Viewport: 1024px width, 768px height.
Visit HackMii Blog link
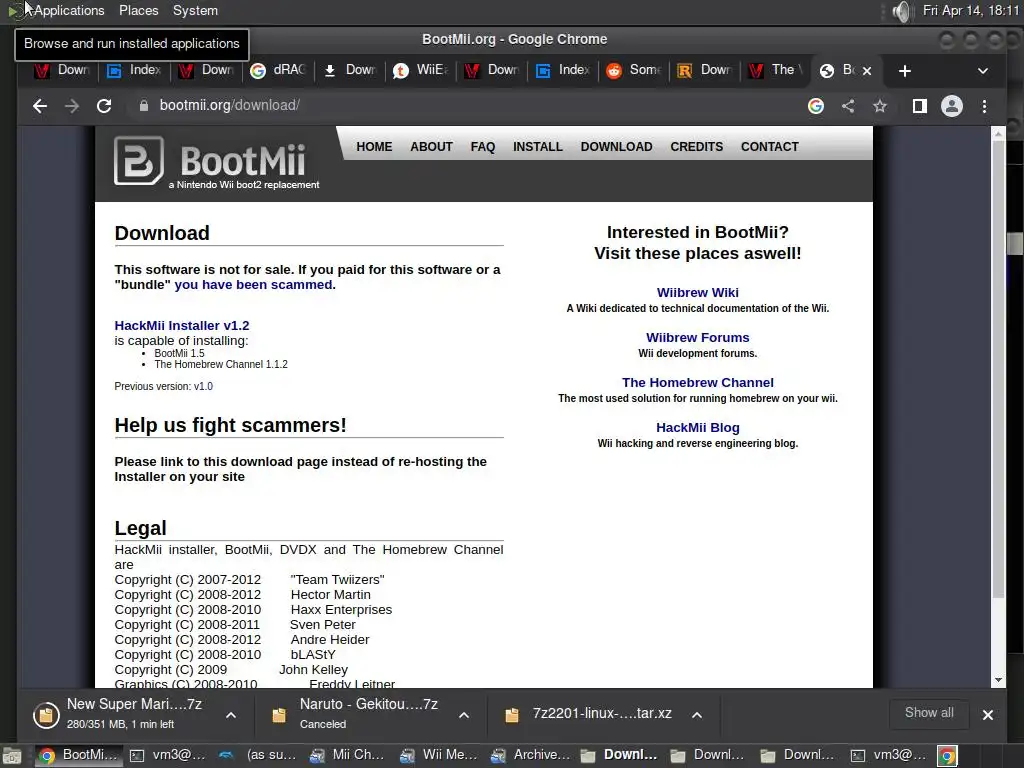697,428
